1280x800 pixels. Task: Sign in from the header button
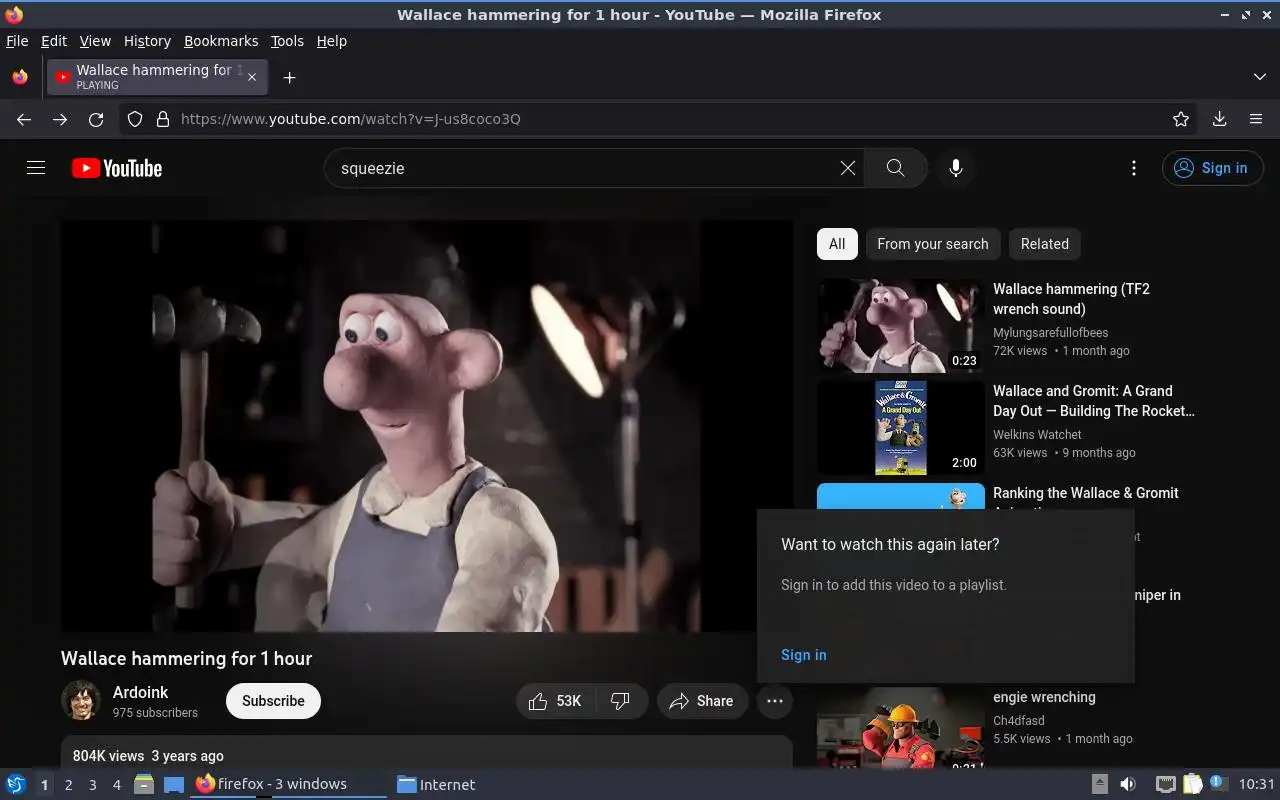point(1212,168)
